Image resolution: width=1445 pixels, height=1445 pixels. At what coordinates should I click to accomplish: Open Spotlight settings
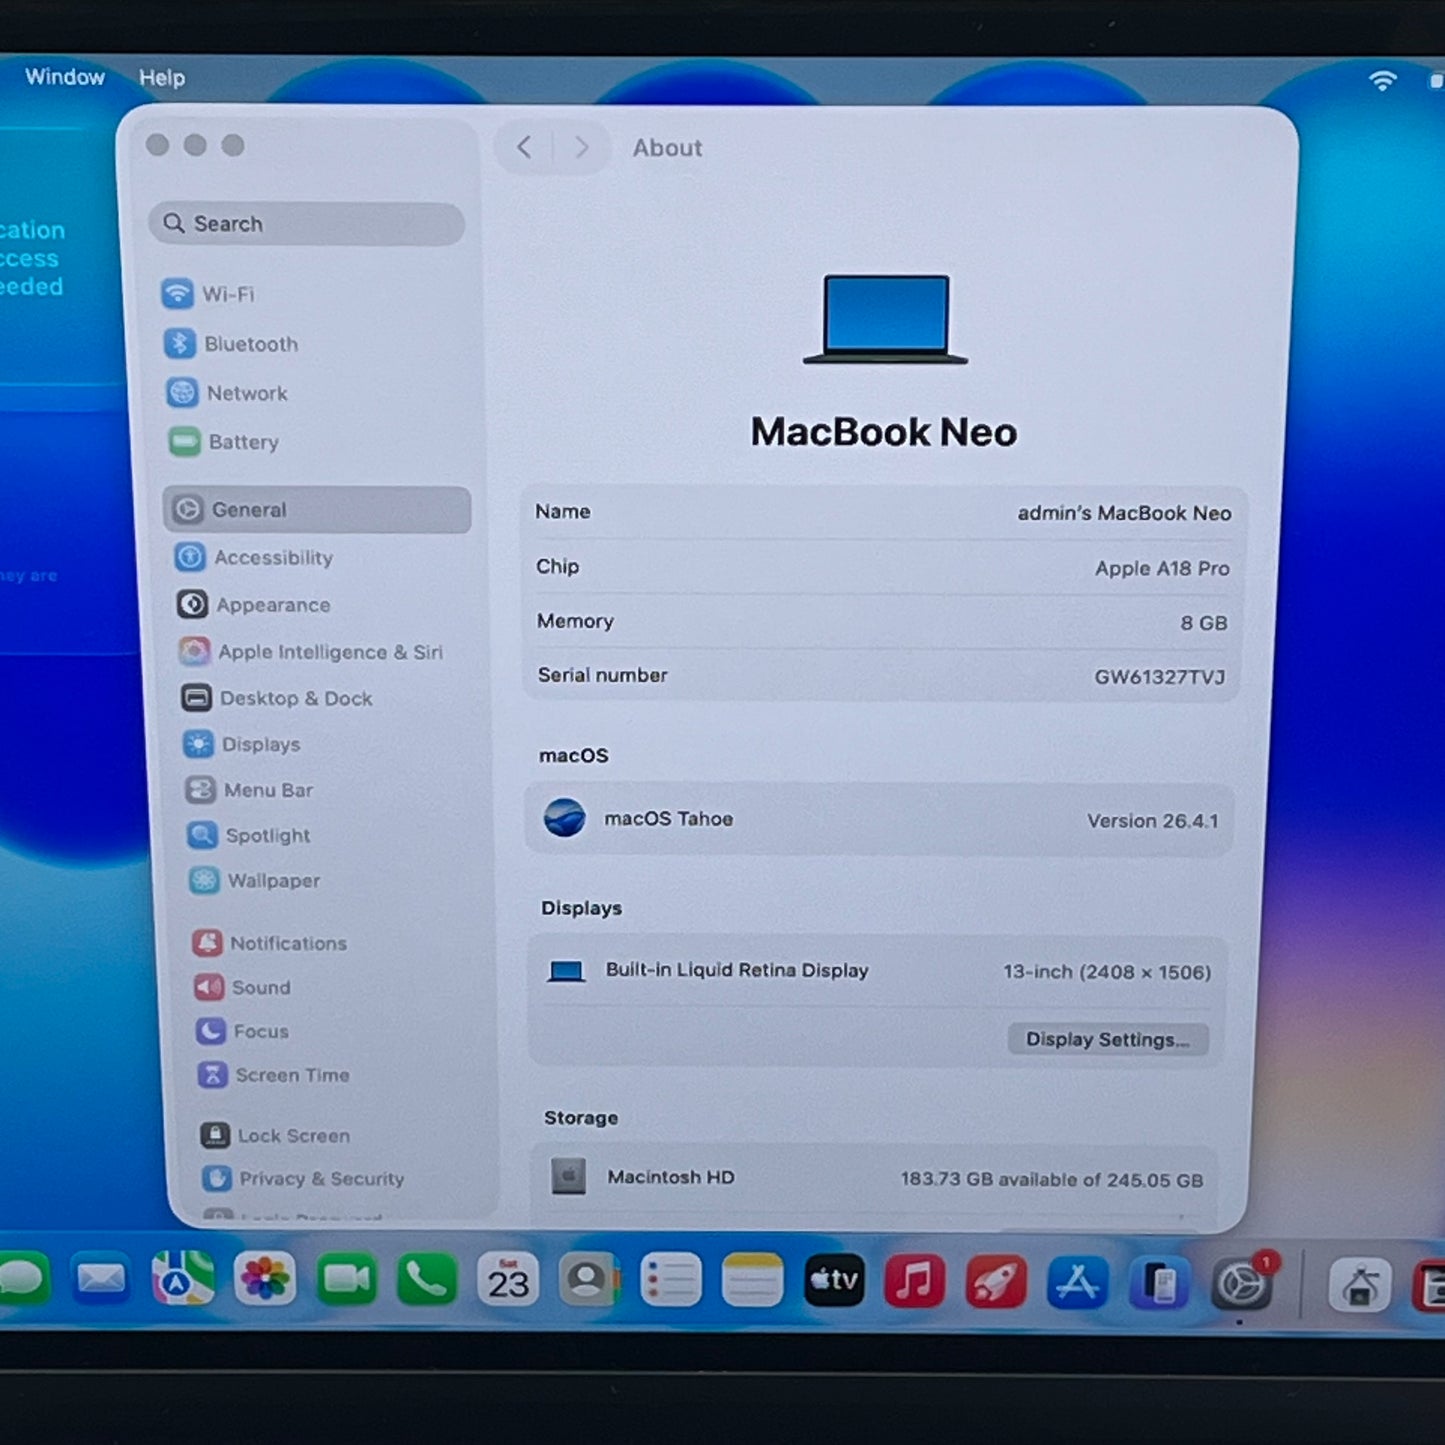coord(249,835)
